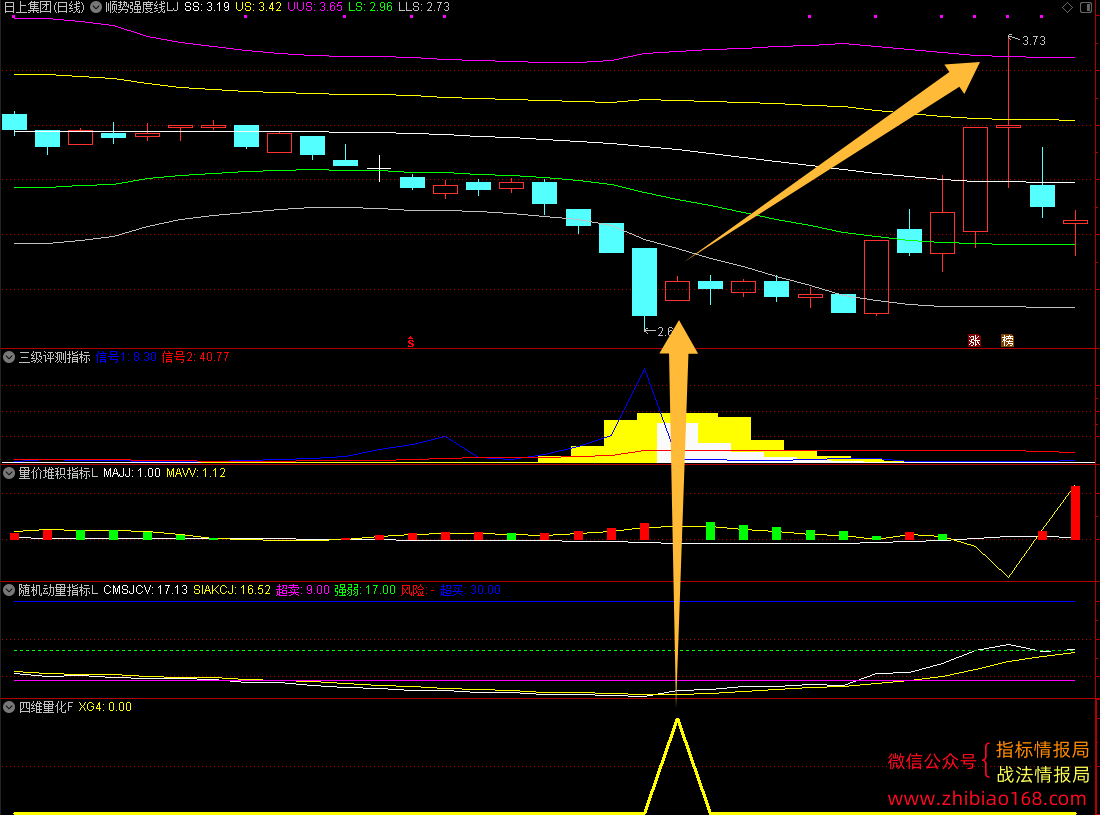Image resolution: width=1100 pixels, height=815 pixels.
Task: Click the 三级评测指标 indicator title
Action: (55, 357)
